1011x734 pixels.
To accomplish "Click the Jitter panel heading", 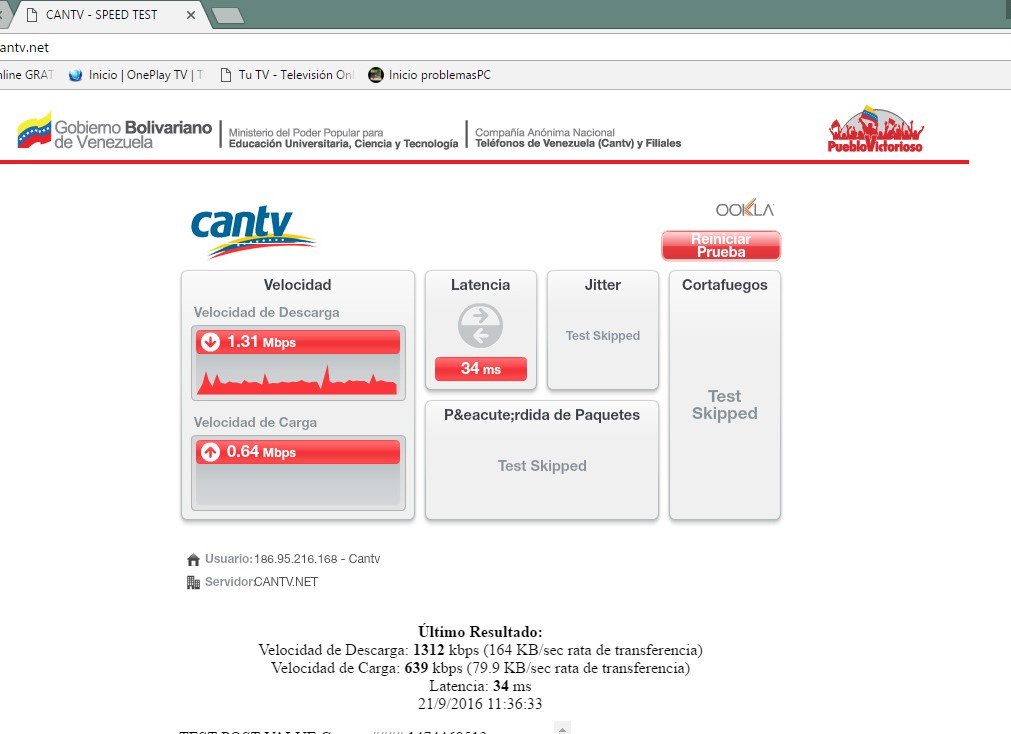I will point(603,285).
